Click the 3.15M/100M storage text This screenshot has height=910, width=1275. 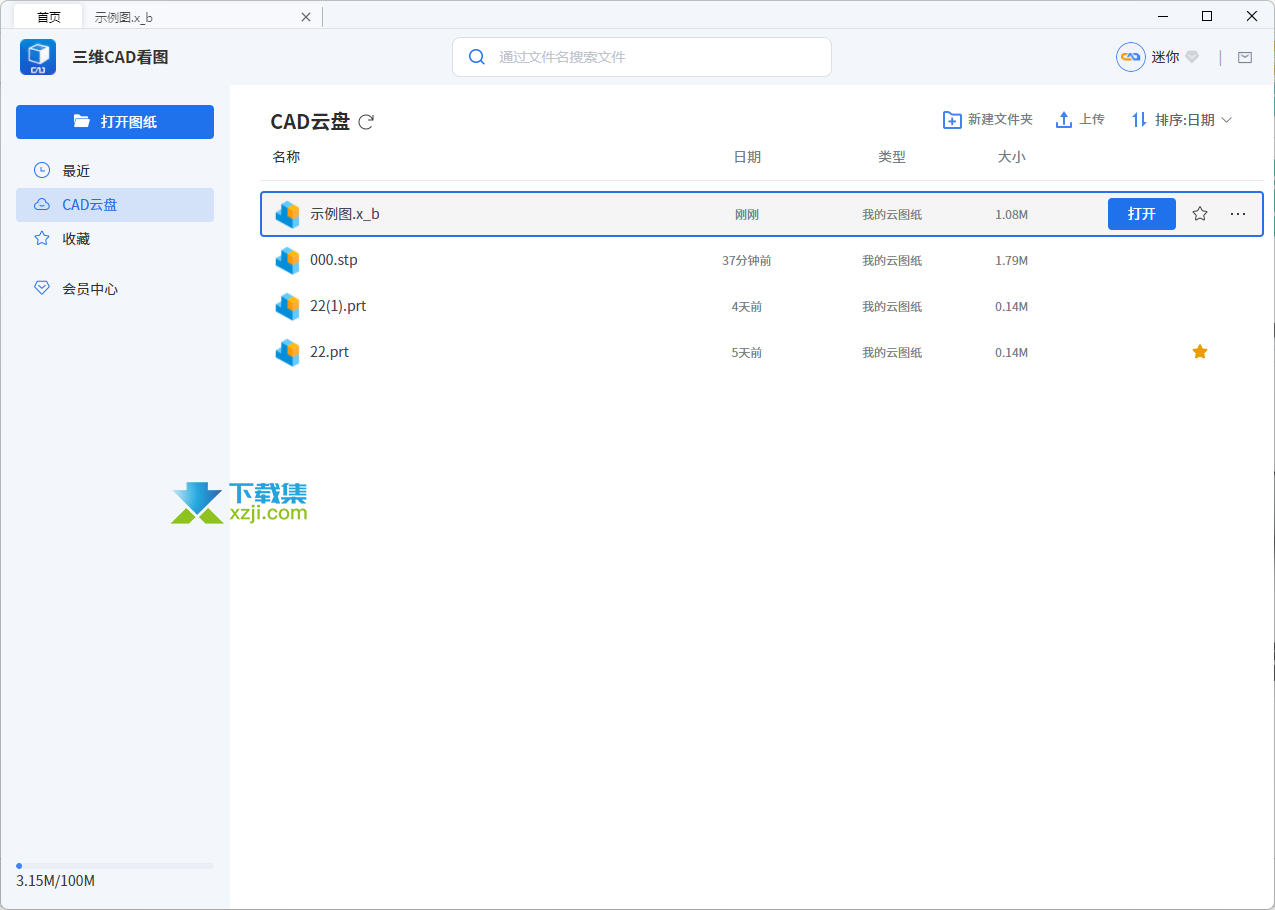point(55,881)
